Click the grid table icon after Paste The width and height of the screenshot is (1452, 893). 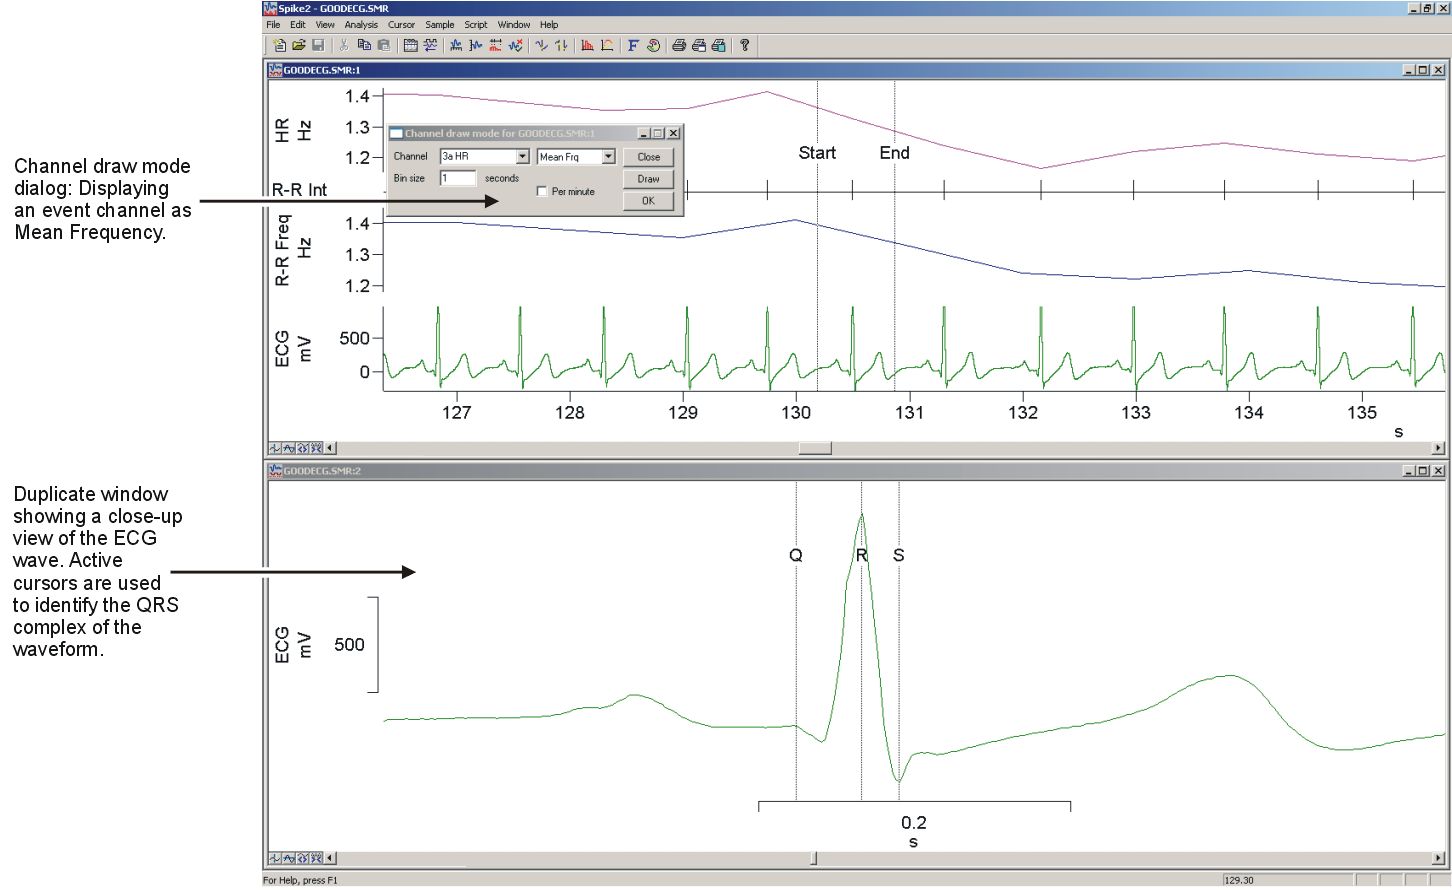(411, 45)
